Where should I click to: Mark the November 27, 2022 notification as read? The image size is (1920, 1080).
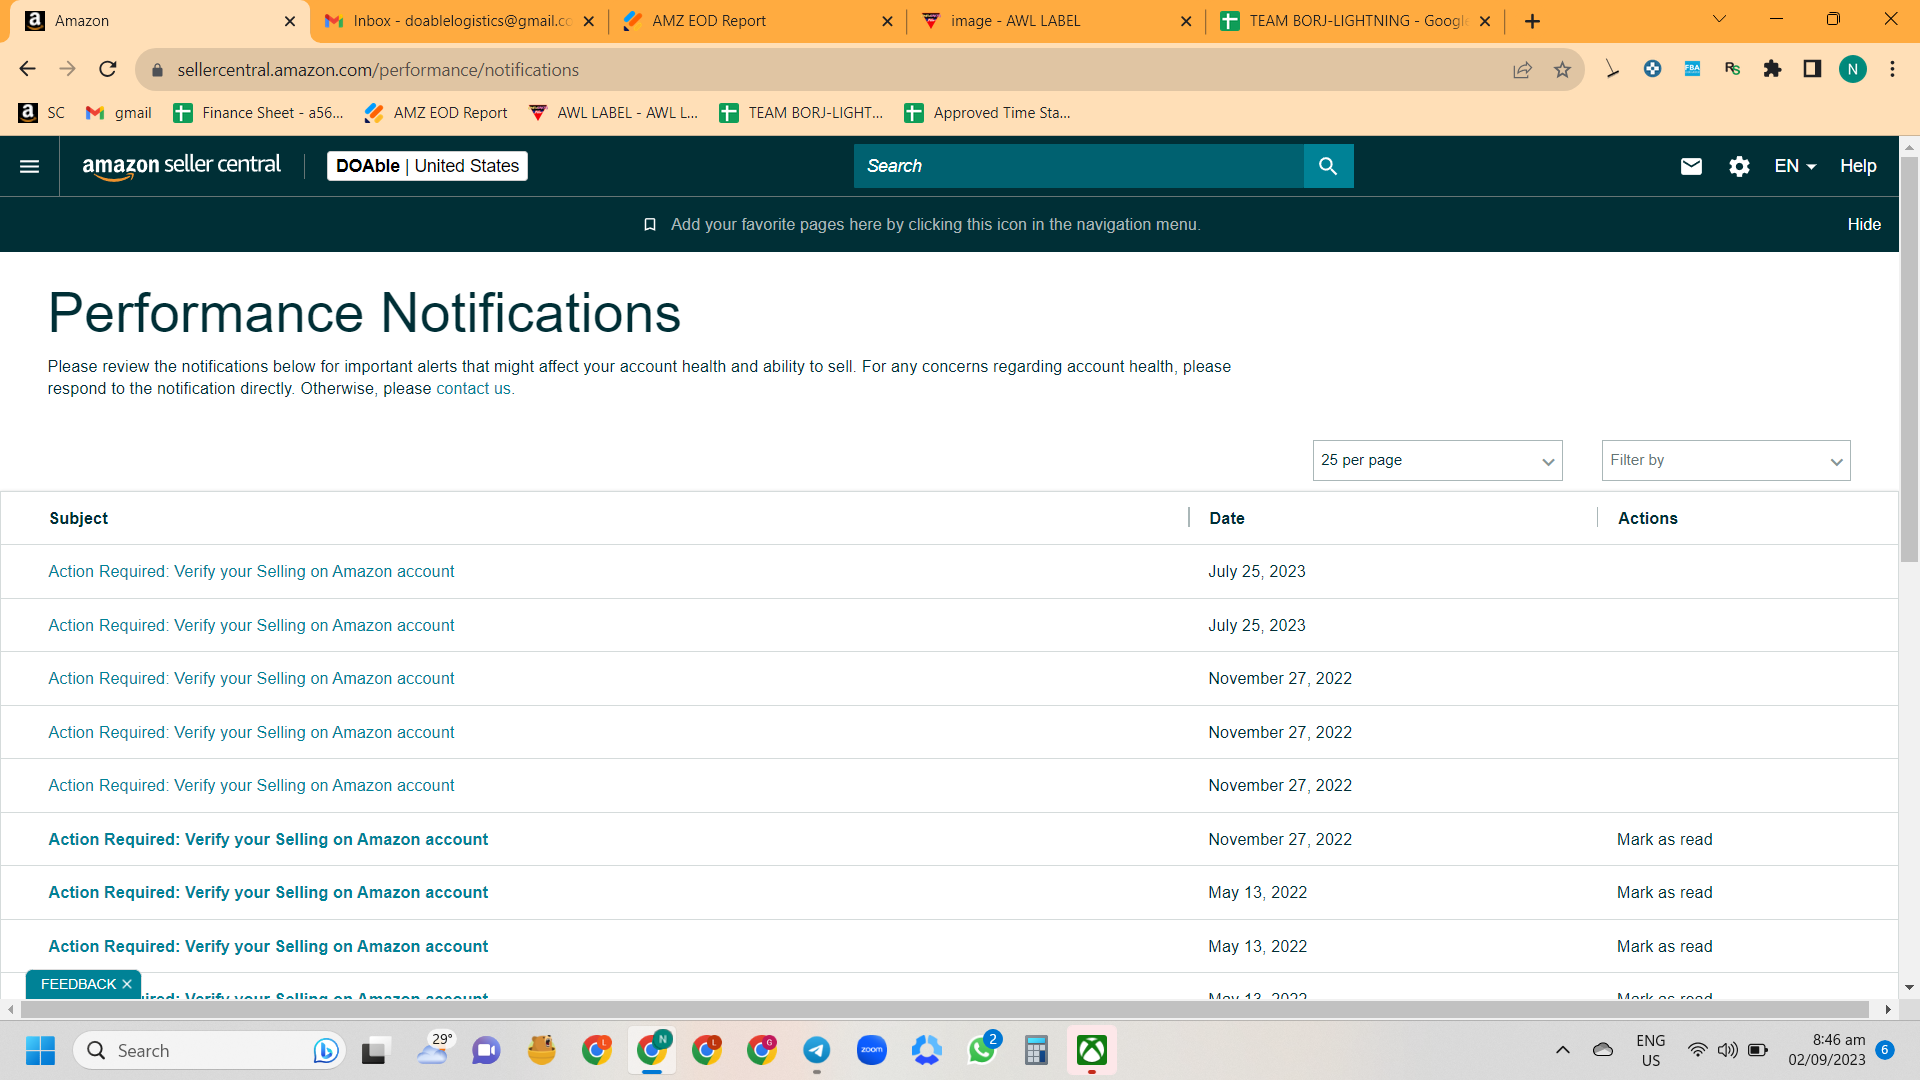(x=1664, y=840)
